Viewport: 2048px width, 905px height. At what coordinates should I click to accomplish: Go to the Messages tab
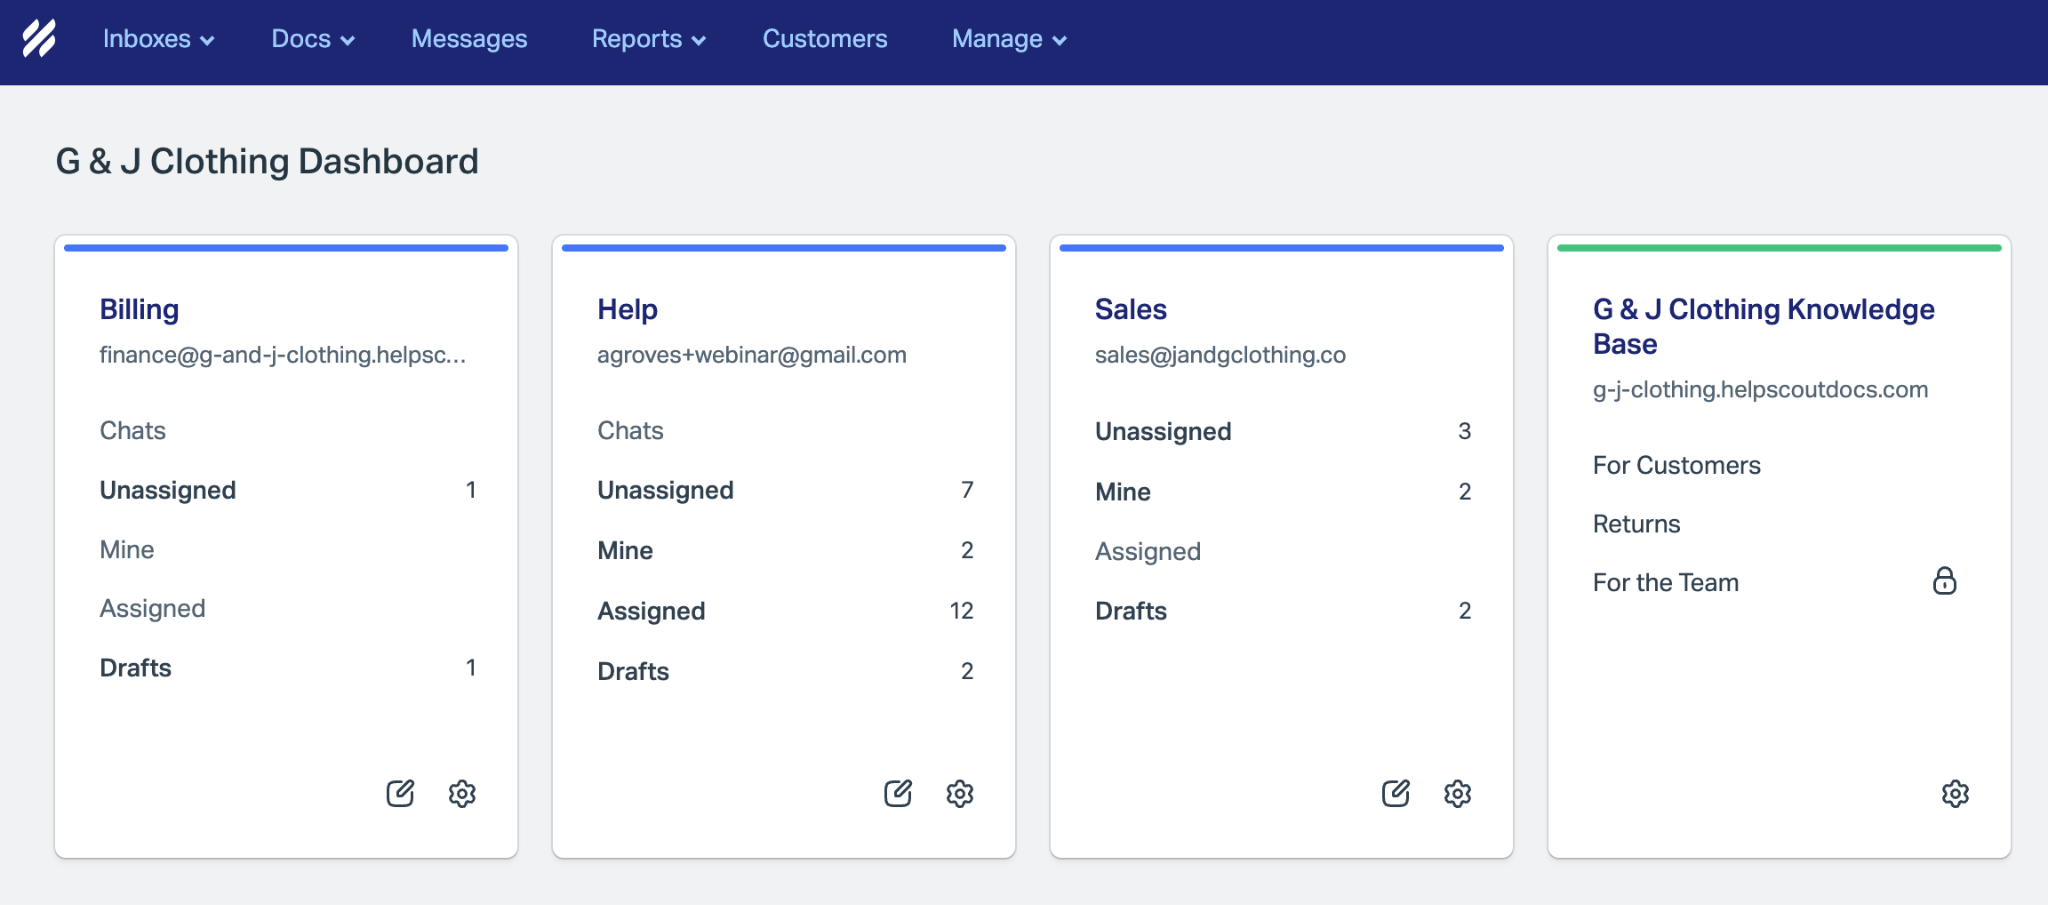(469, 39)
